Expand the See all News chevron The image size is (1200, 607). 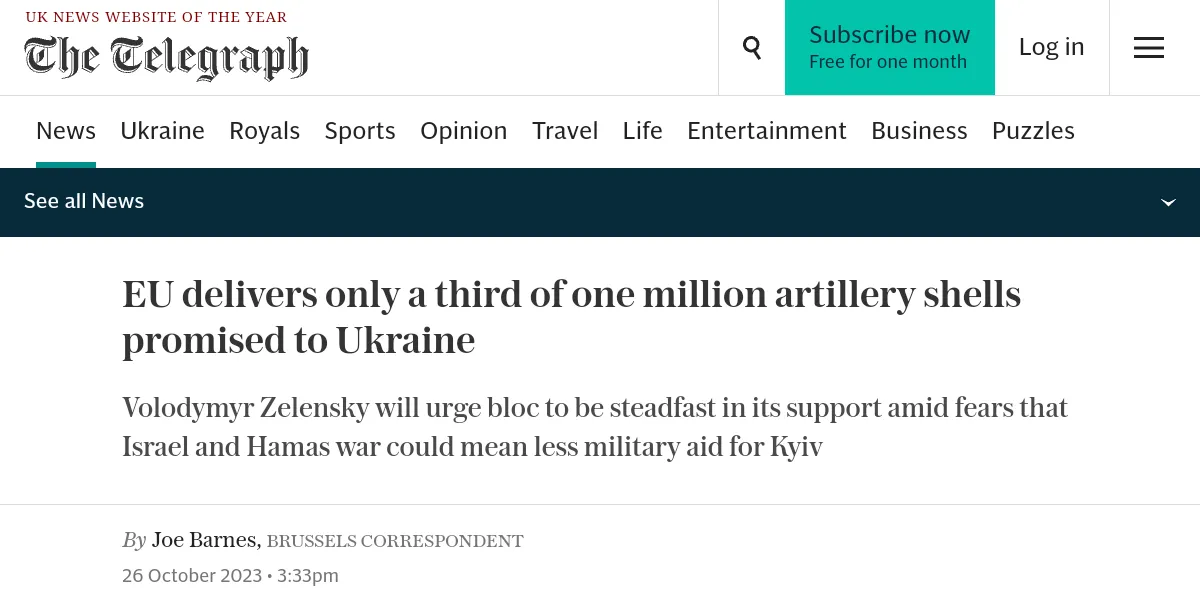pyautogui.click(x=1167, y=202)
